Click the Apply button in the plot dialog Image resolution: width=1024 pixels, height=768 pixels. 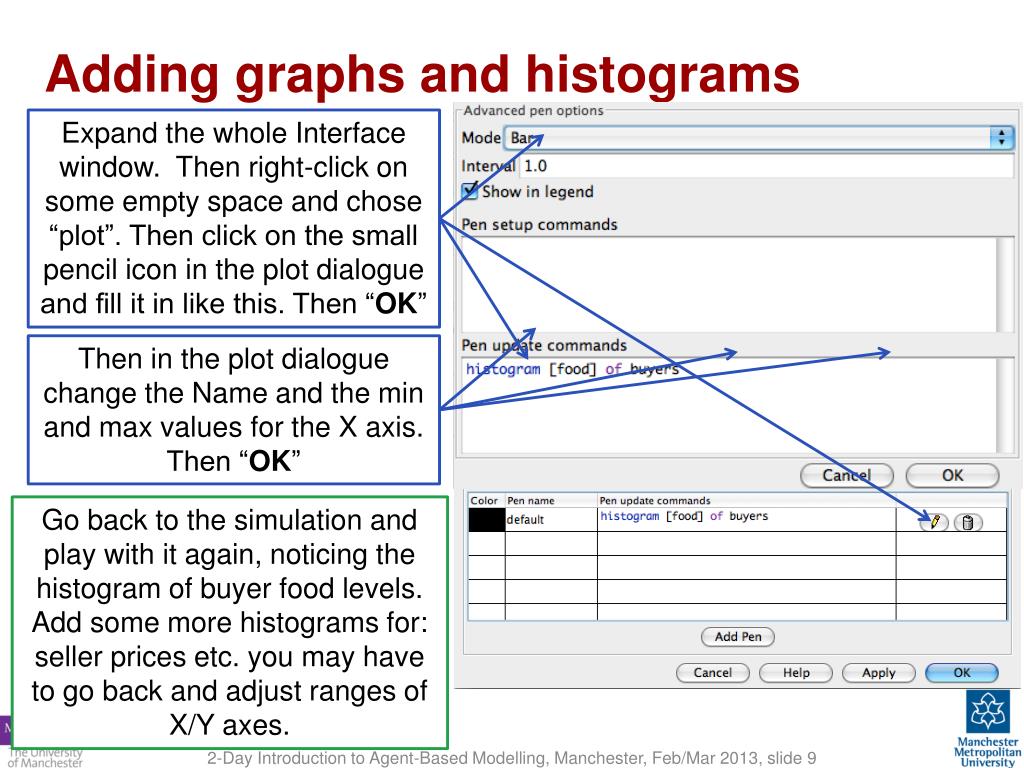coord(878,673)
